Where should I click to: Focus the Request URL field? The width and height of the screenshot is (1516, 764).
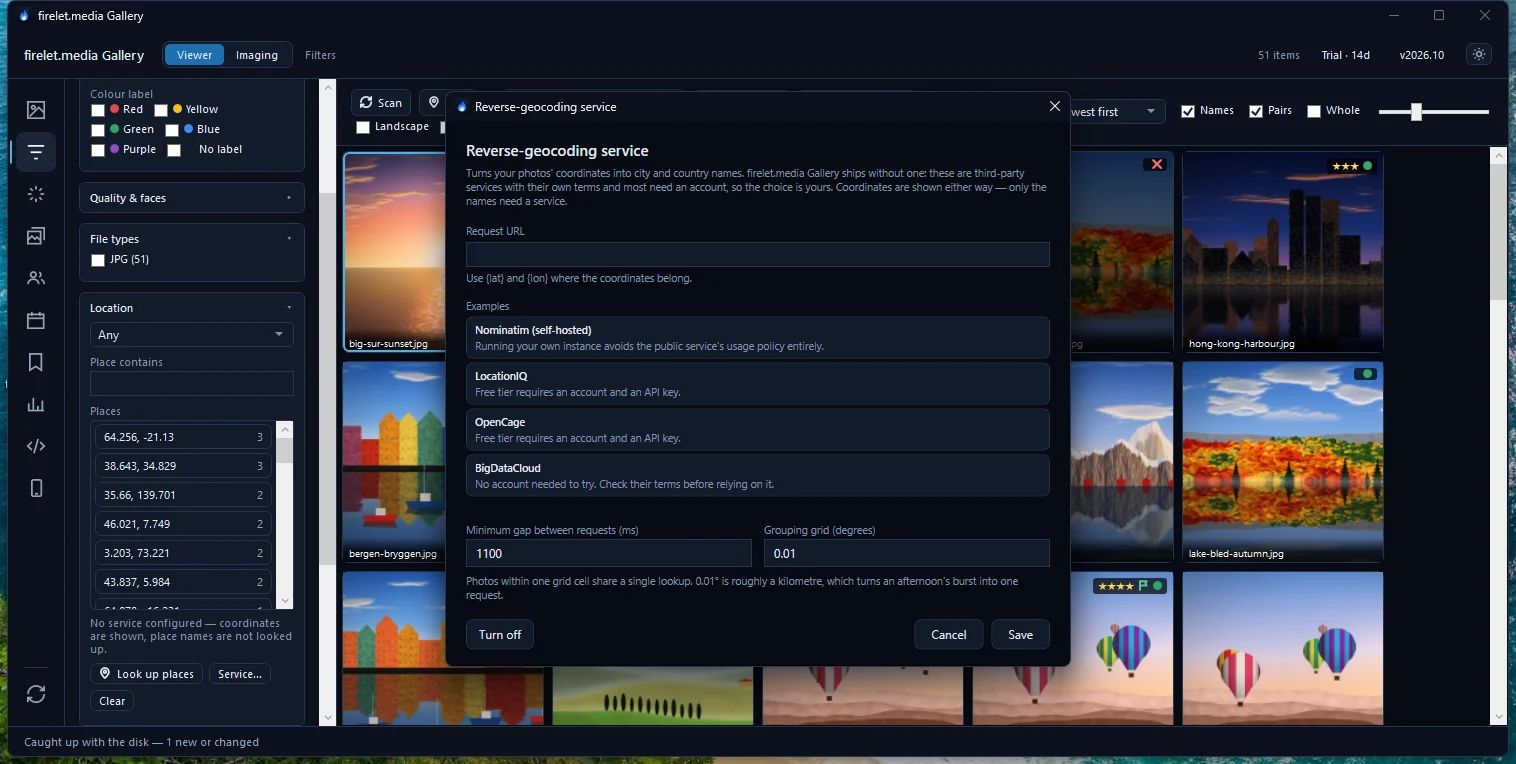[x=758, y=254]
